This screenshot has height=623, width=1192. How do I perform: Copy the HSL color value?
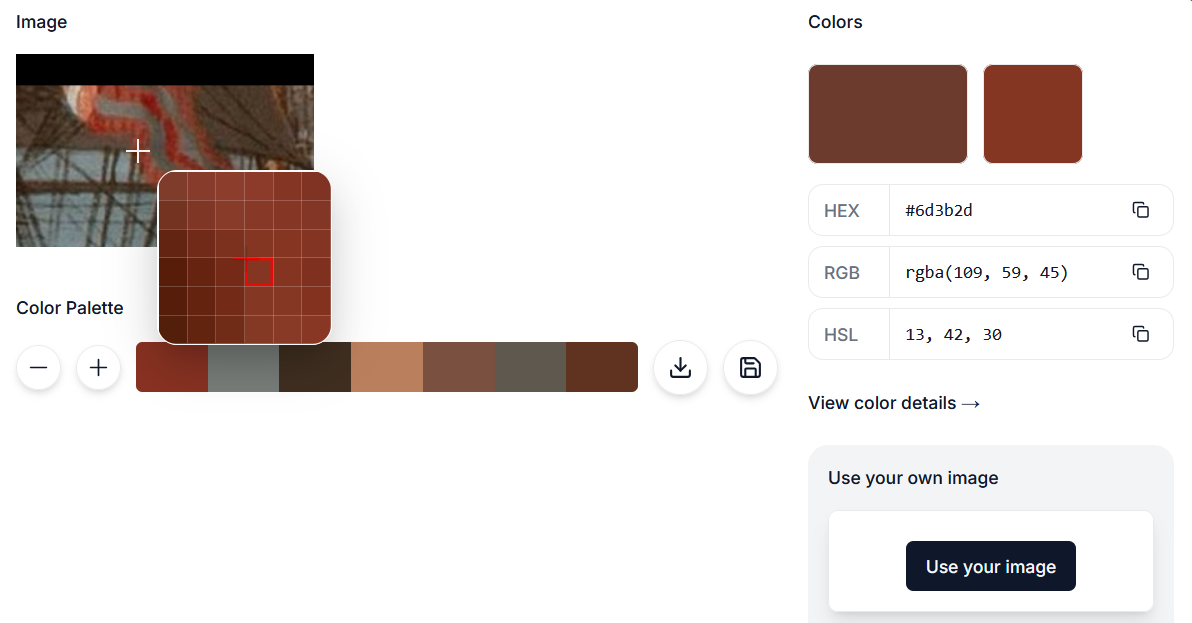[x=1140, y=334]
